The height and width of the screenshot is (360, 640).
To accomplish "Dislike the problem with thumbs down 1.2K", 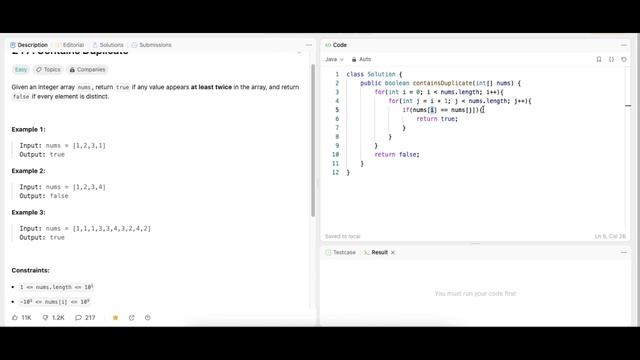I will pos(53,318).
